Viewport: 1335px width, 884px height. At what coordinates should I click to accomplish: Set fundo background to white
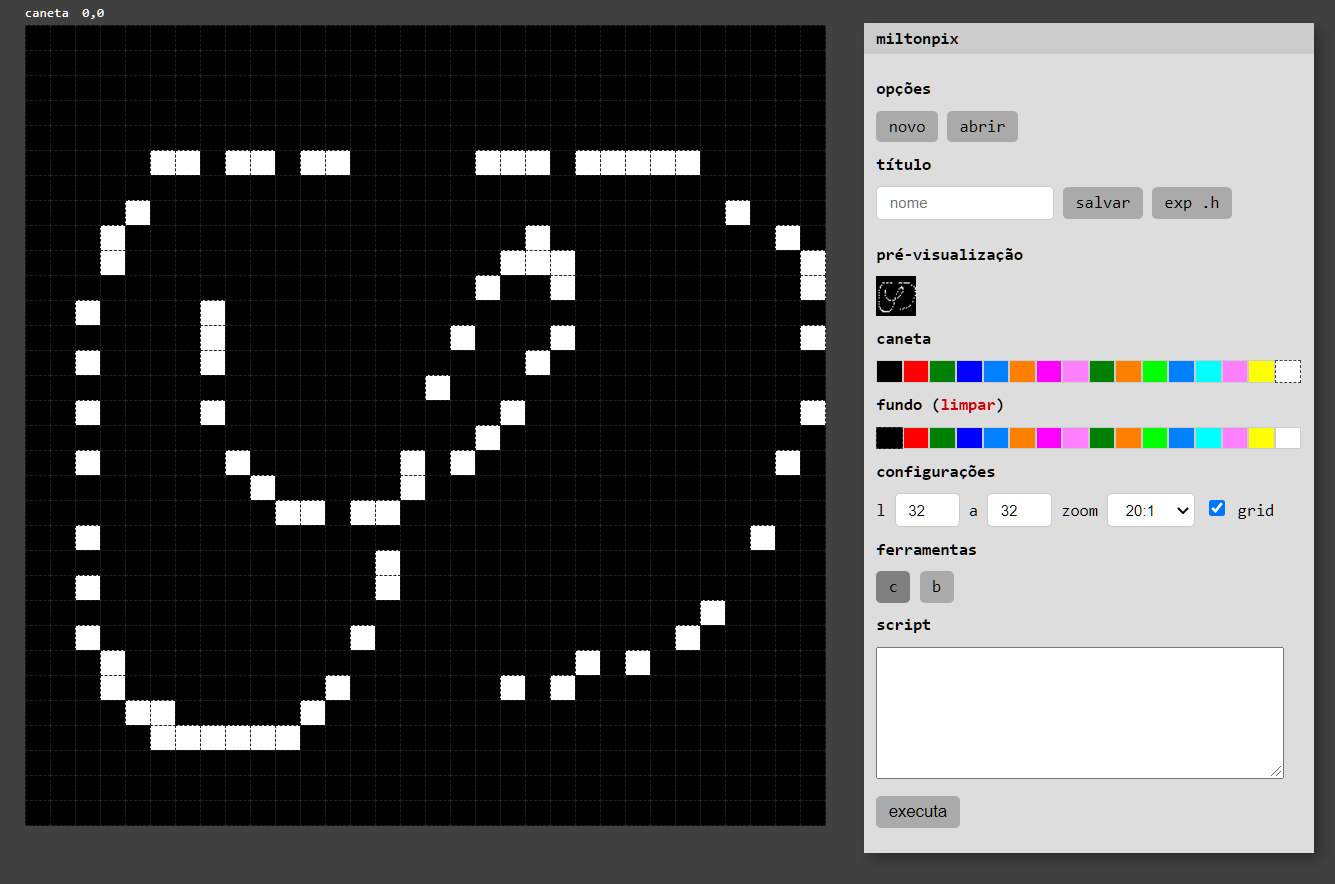1288,438
